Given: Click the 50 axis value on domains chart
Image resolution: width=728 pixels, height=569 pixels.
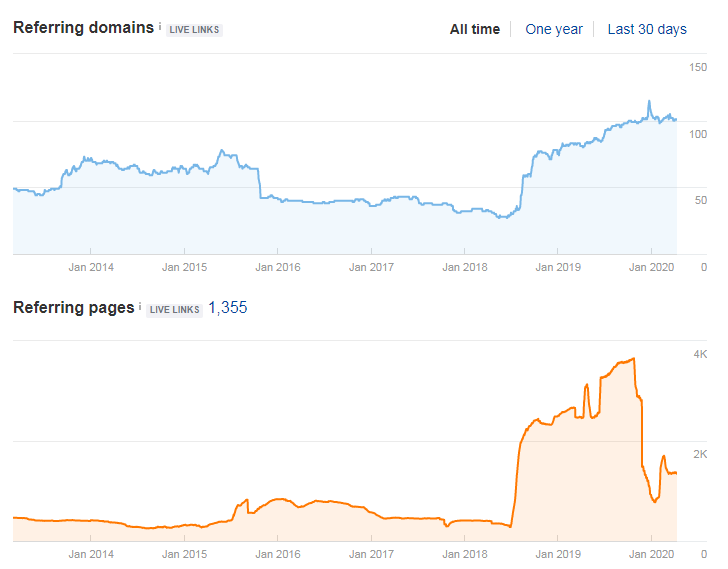Looking at the screenshot, I should 701,200.
